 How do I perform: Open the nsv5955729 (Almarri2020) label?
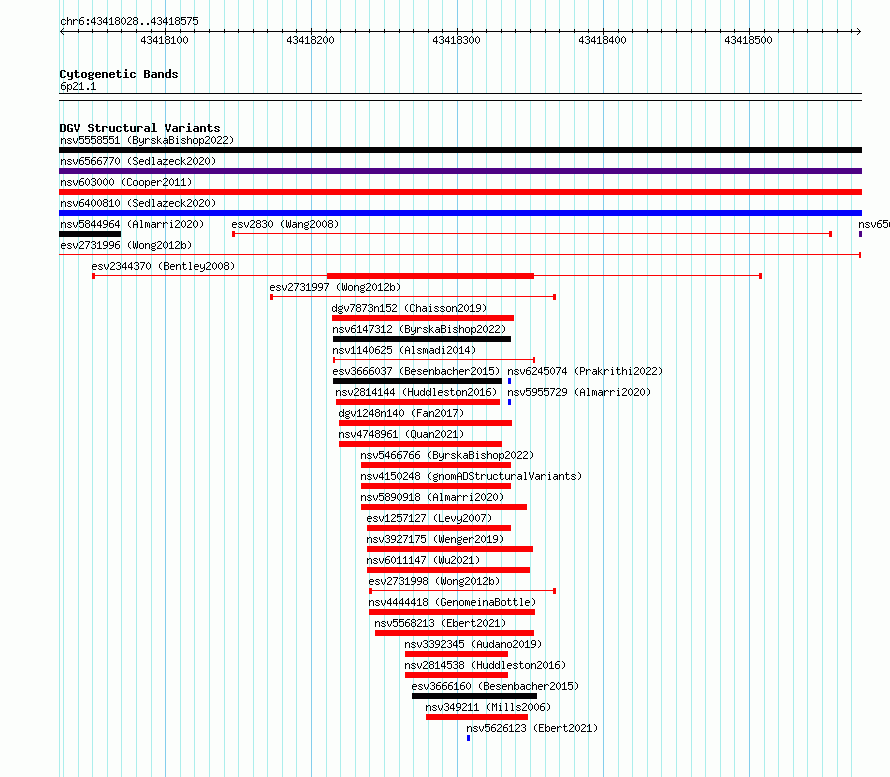(x=579, y=392)
